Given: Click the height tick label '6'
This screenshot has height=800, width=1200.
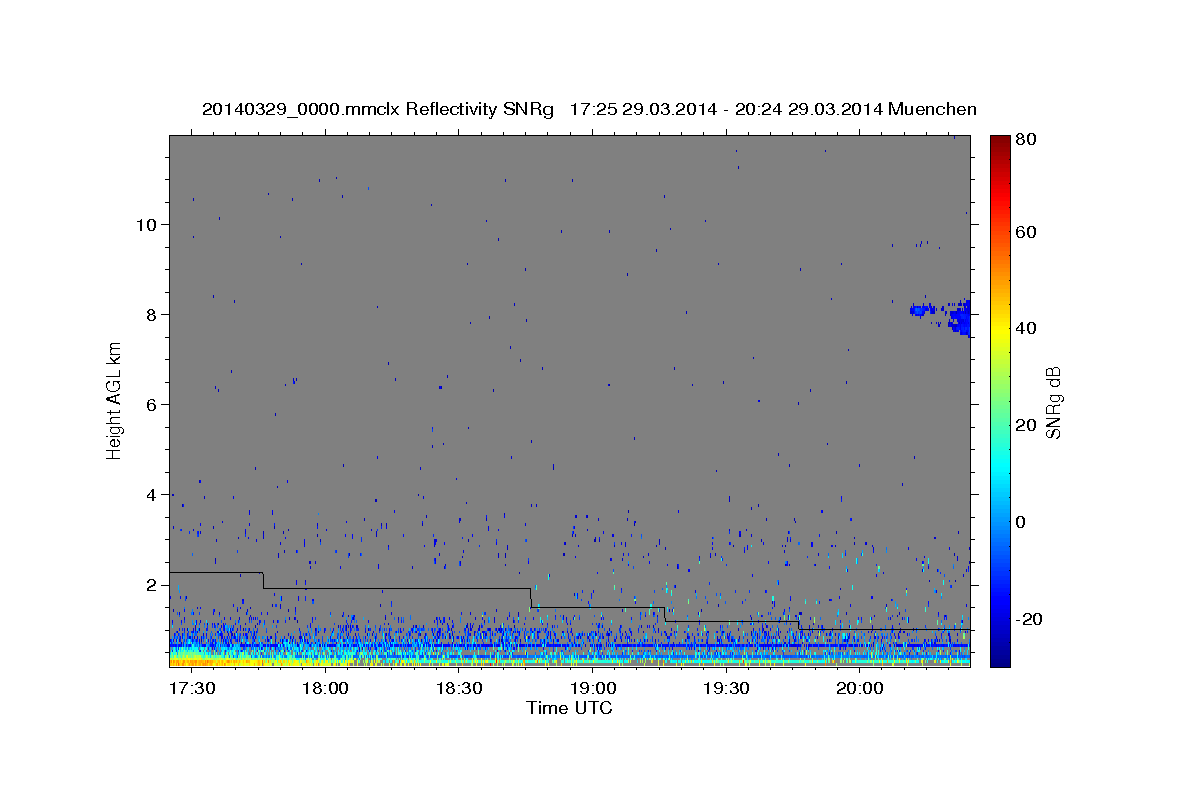Looking at the screenshot, I should [151, 404].
